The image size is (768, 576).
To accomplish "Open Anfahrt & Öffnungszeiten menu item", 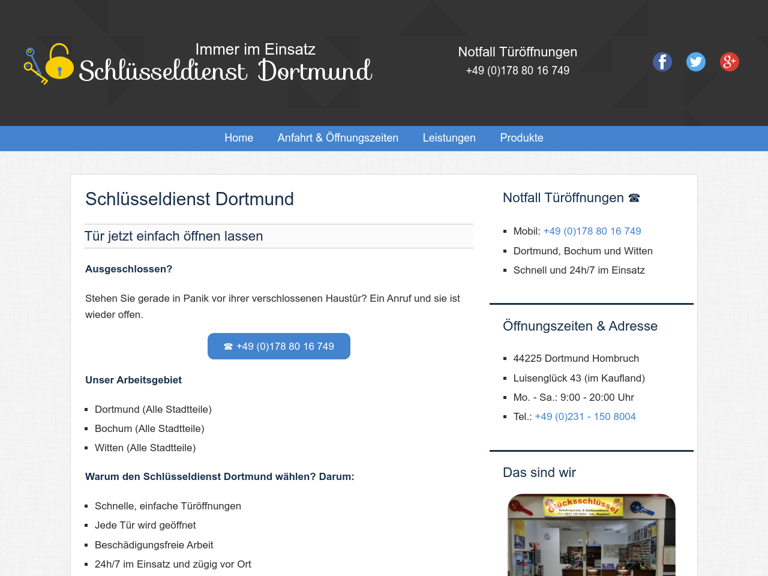I will (x=338, y=138).
